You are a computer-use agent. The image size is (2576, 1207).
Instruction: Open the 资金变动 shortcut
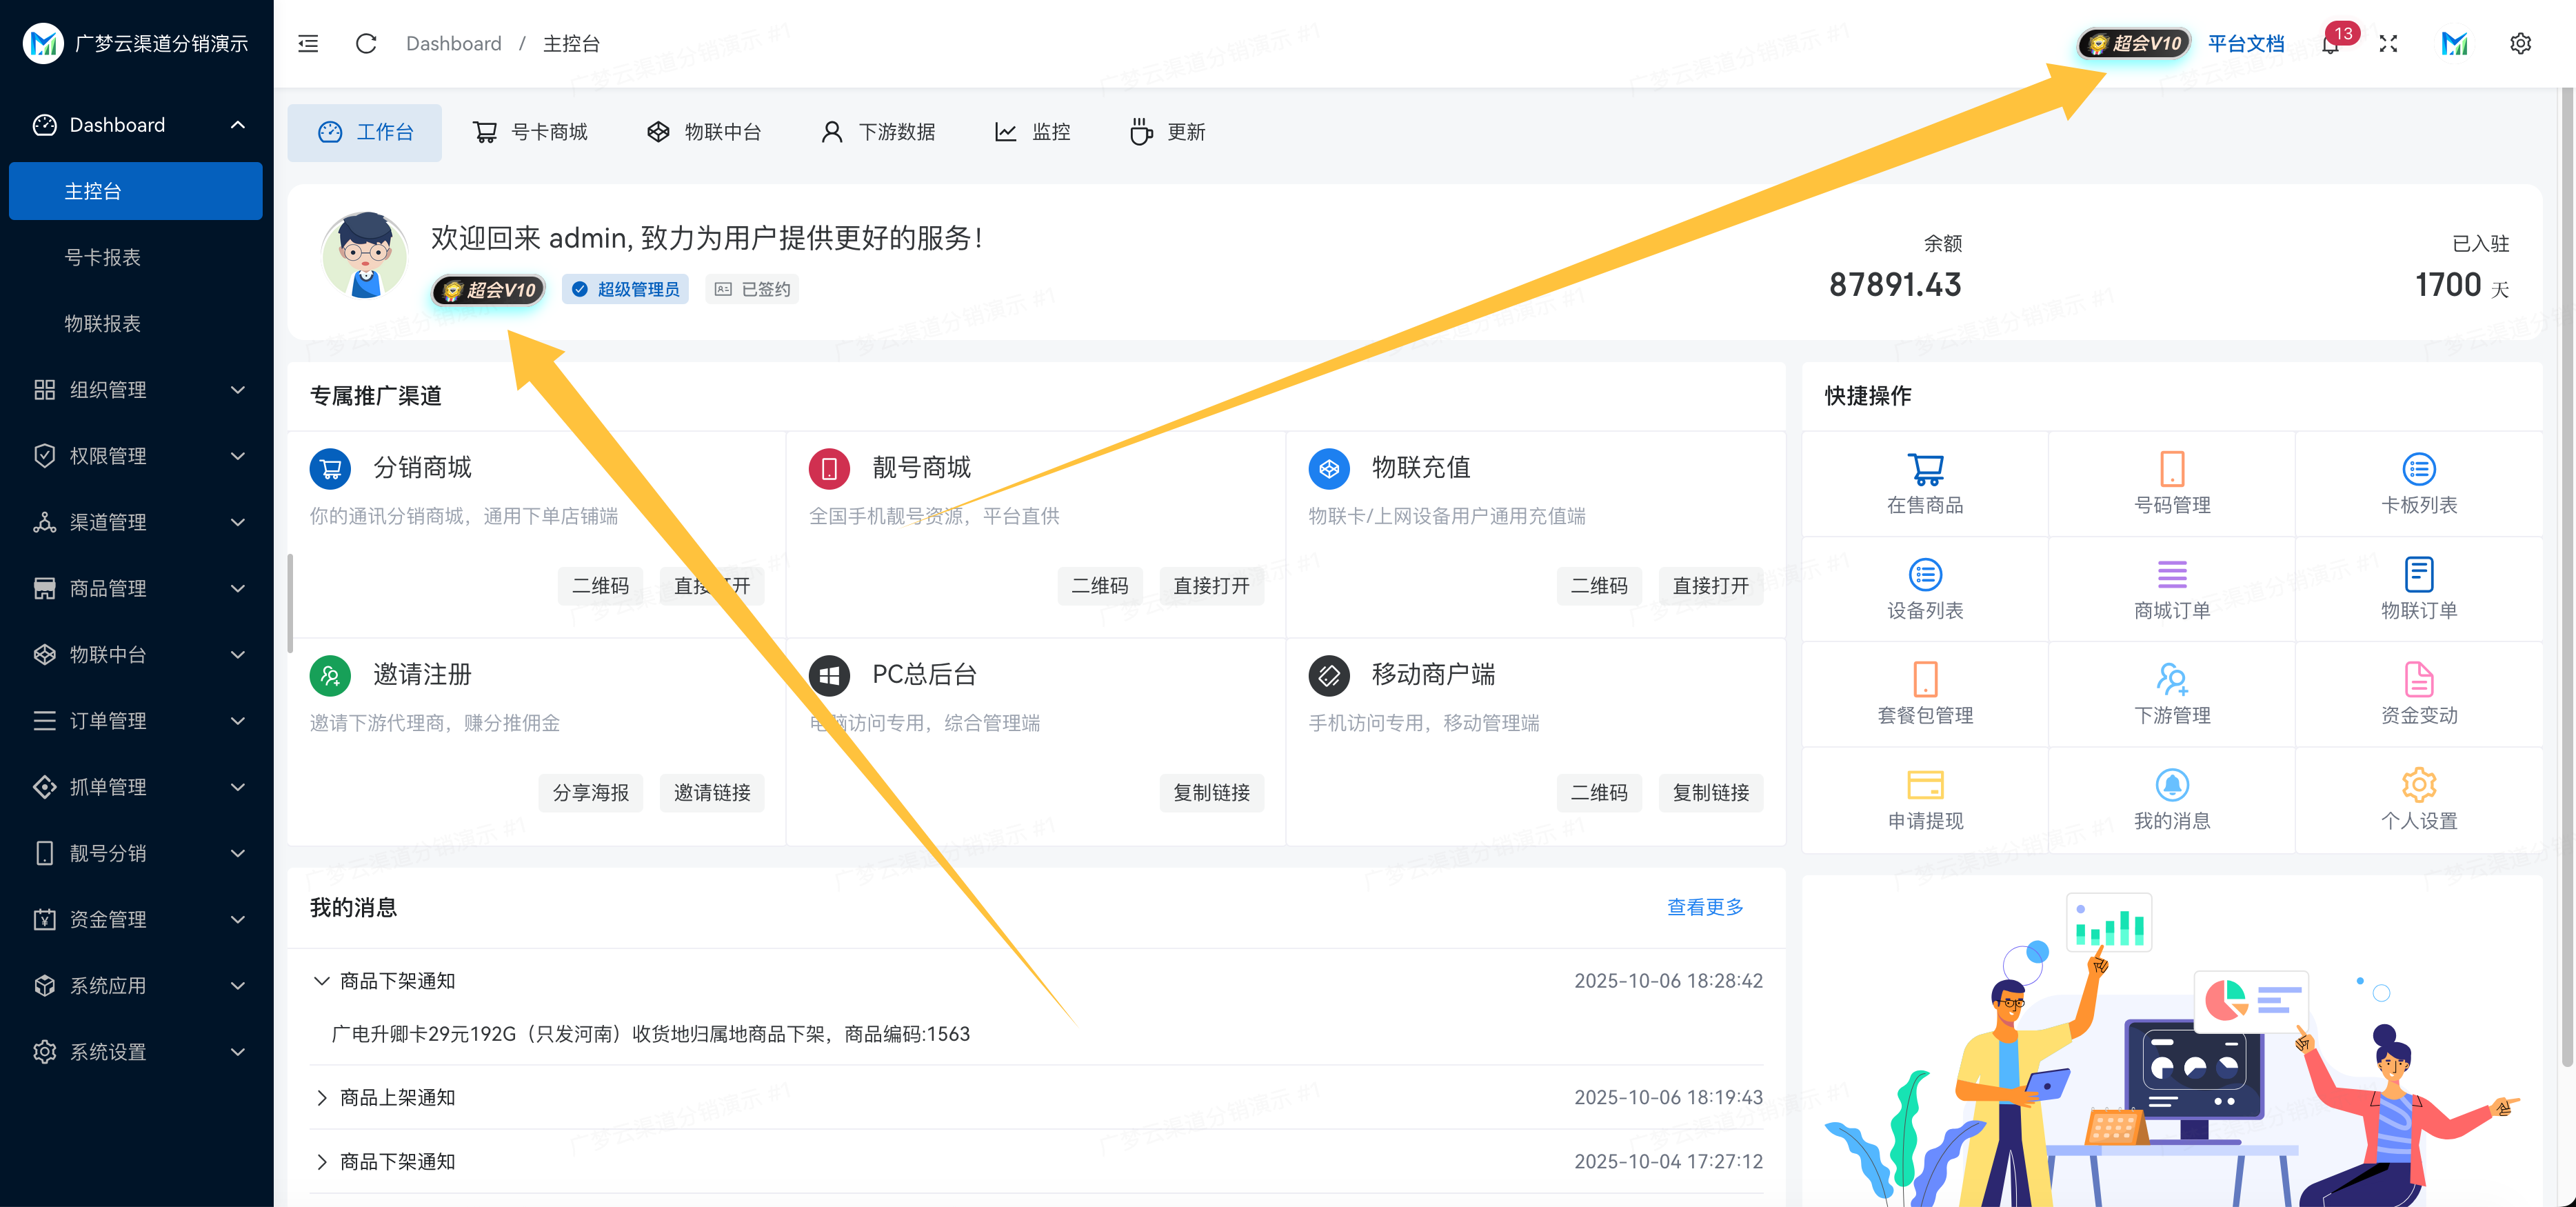[x=2419, y=694]
